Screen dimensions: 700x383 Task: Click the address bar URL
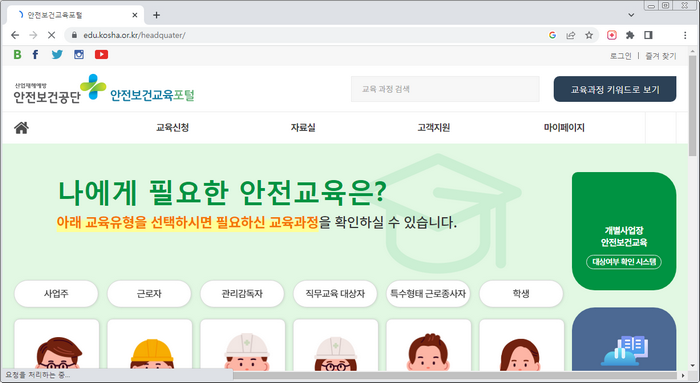(134, 35)
